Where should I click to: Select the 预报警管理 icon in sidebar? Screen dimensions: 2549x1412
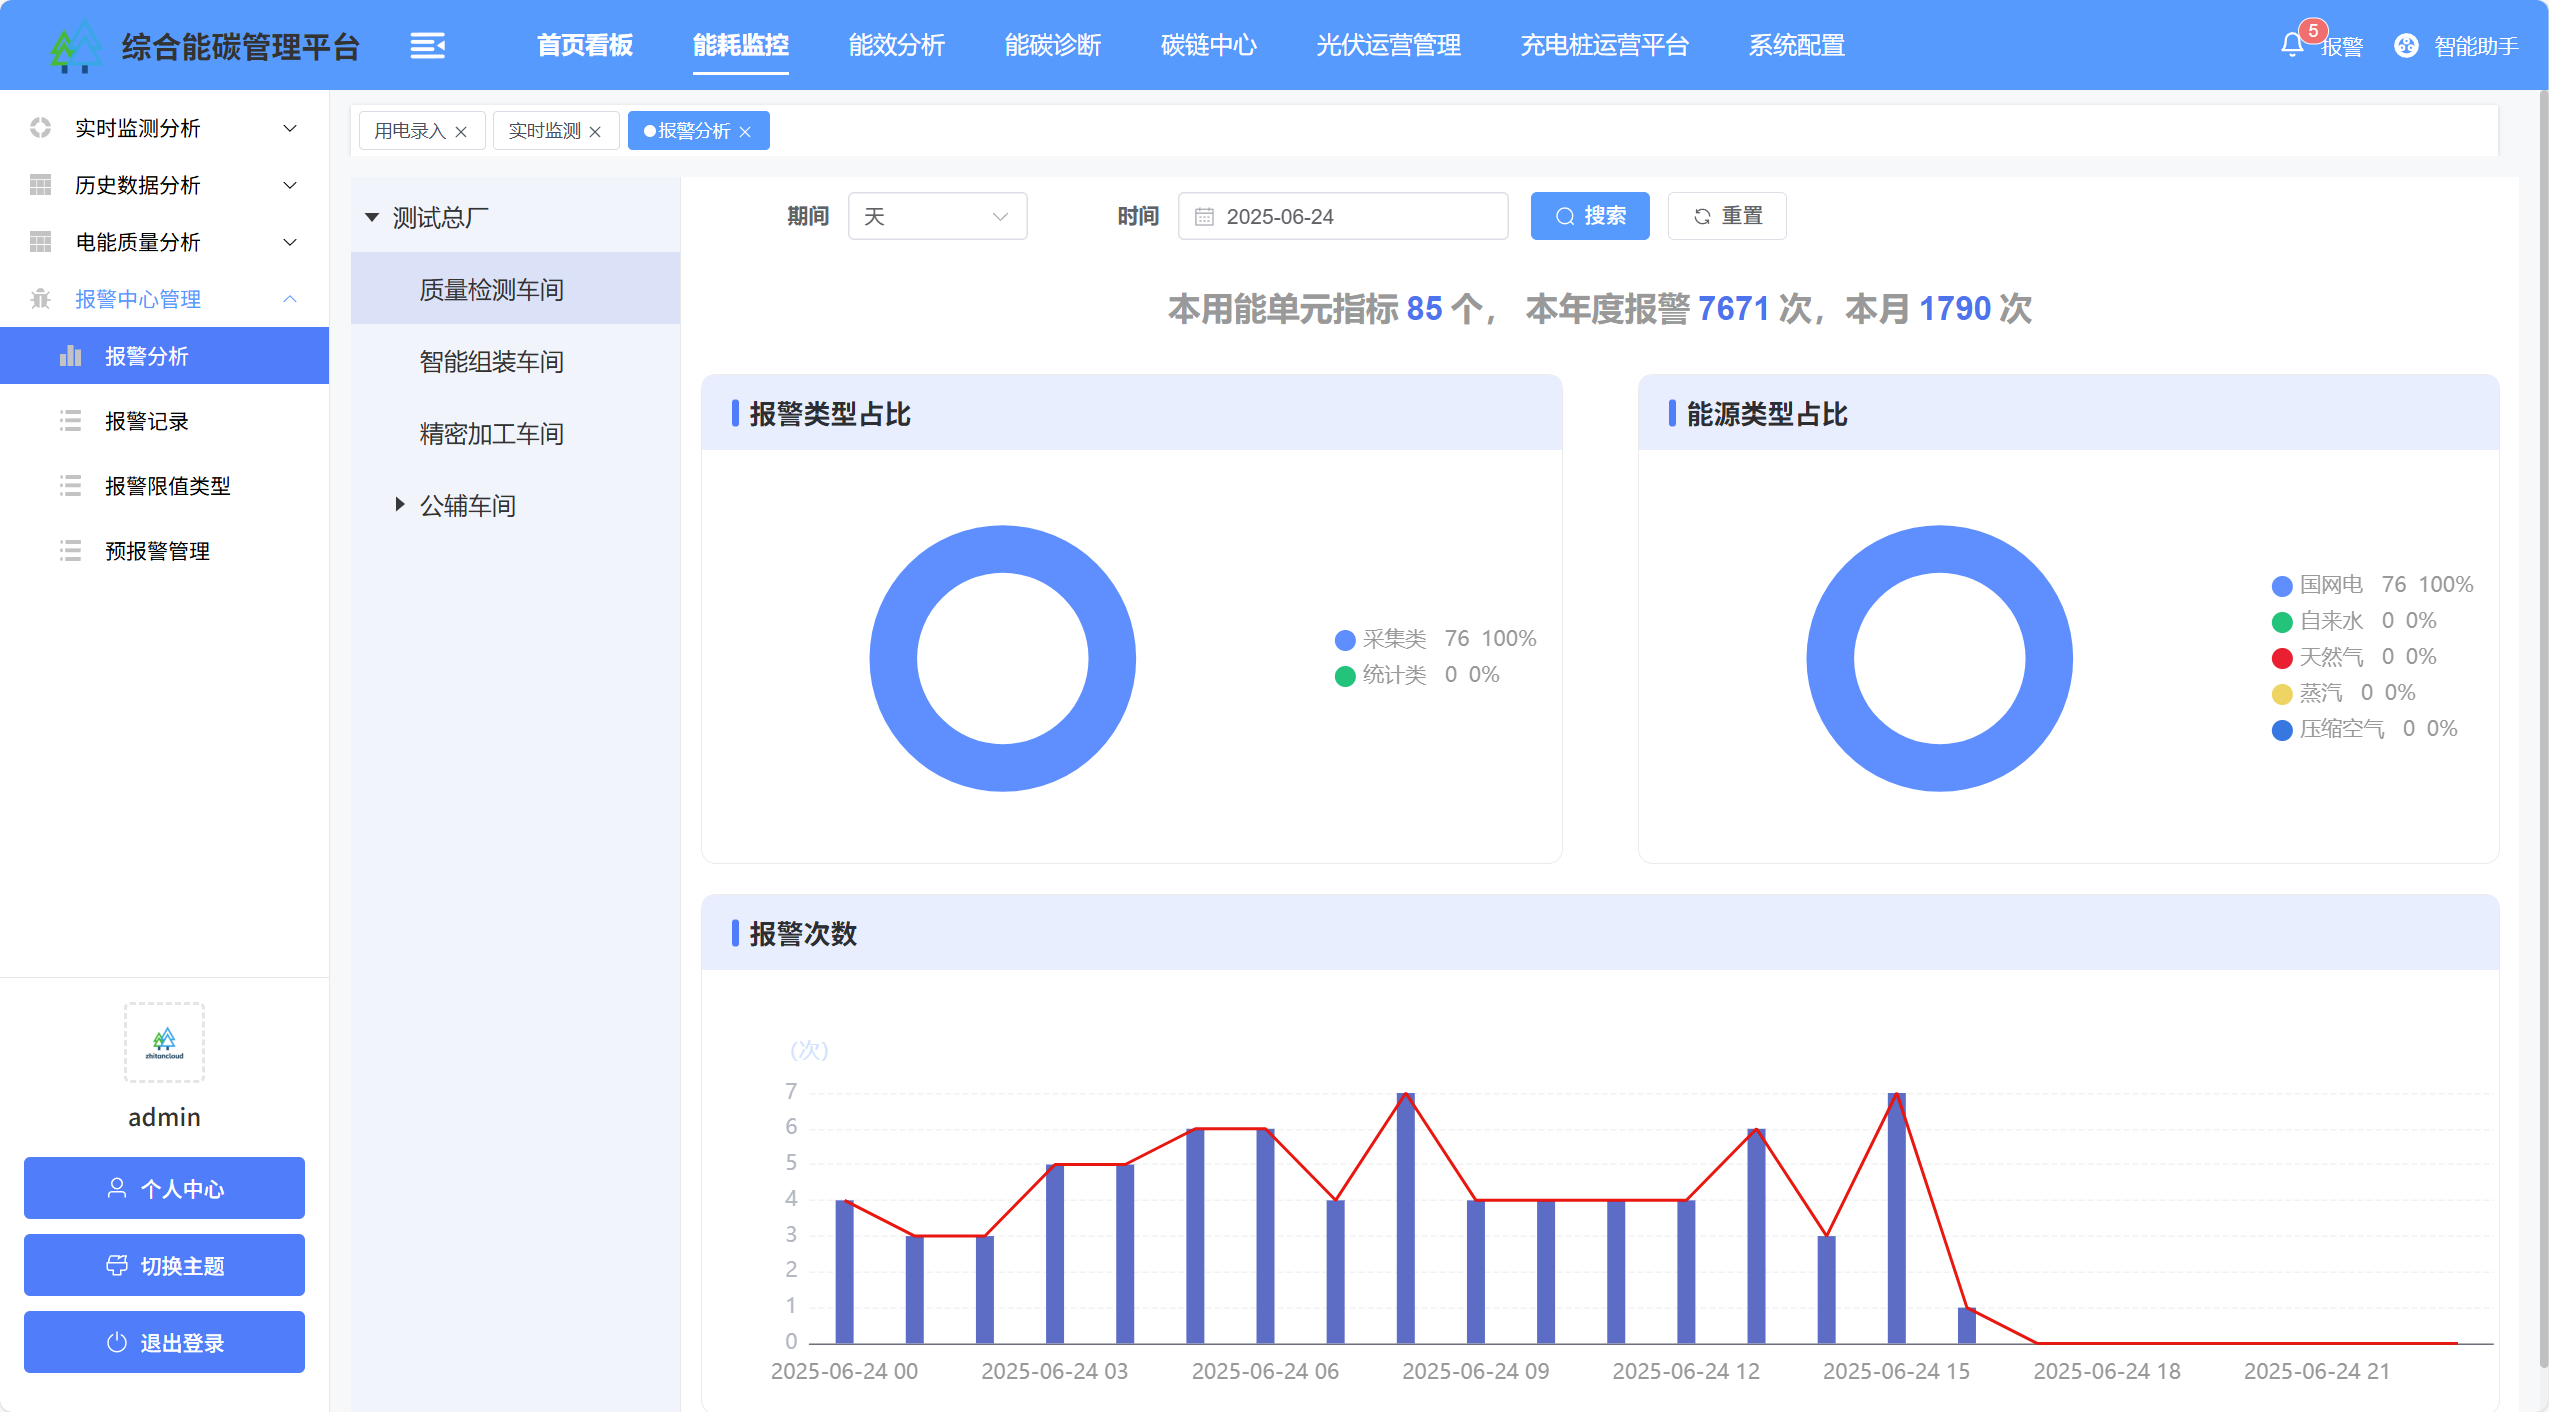[x=70, y=550]
